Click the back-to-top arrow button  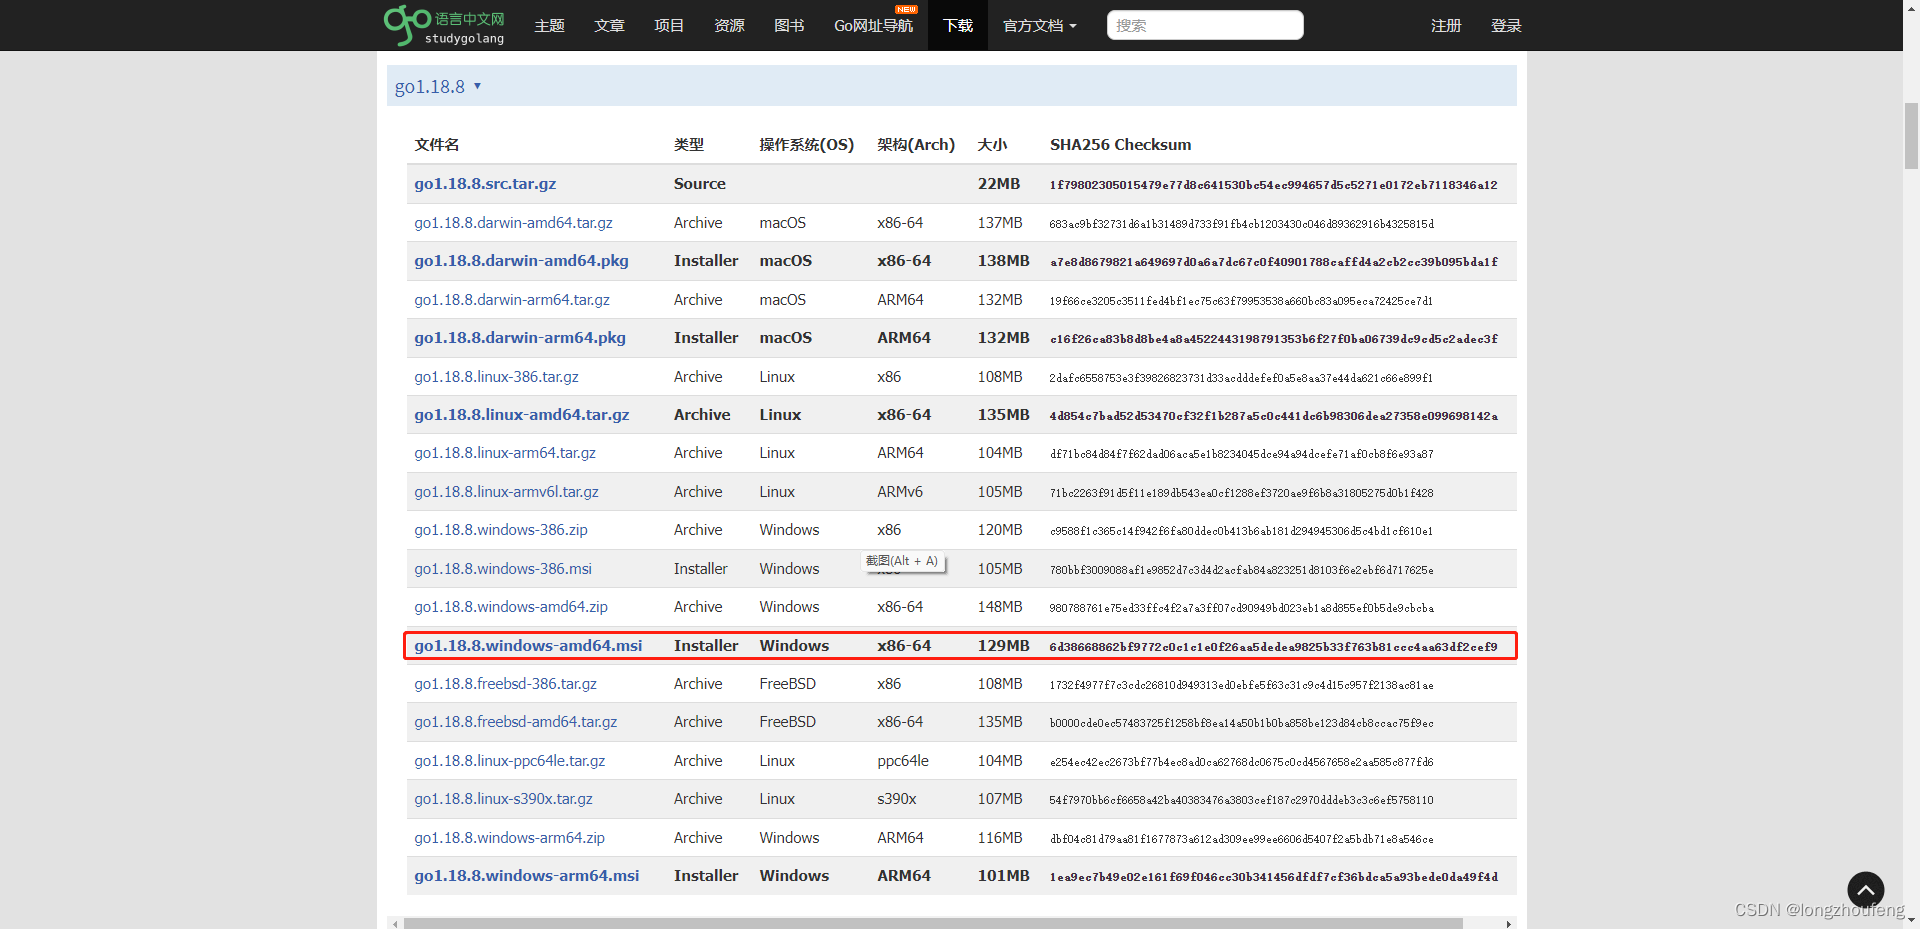point(1865,890)
